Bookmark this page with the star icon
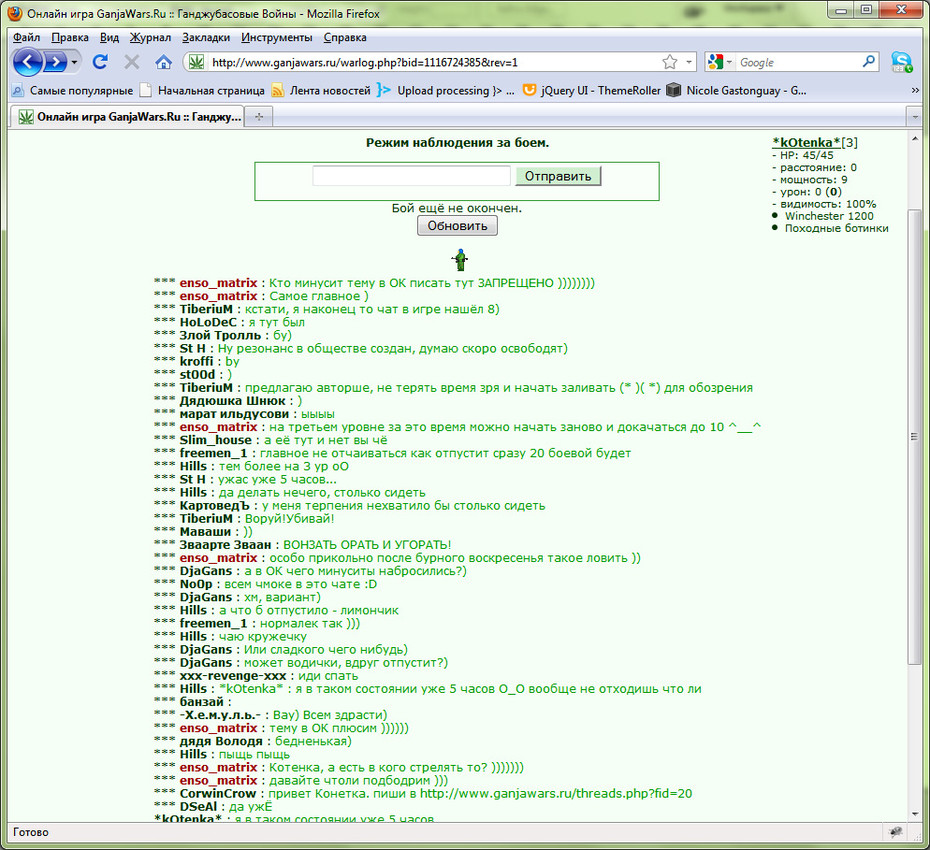 coord(670,62)
